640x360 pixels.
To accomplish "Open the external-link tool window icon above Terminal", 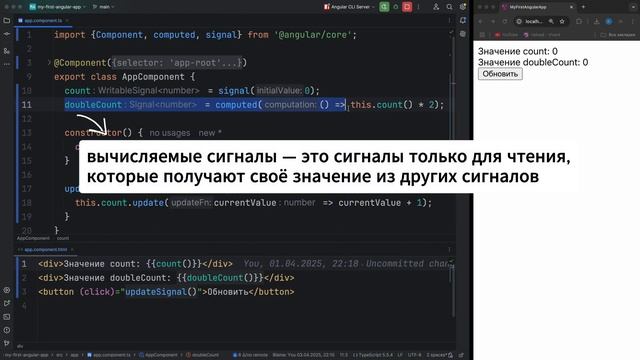I will [7, 303].
